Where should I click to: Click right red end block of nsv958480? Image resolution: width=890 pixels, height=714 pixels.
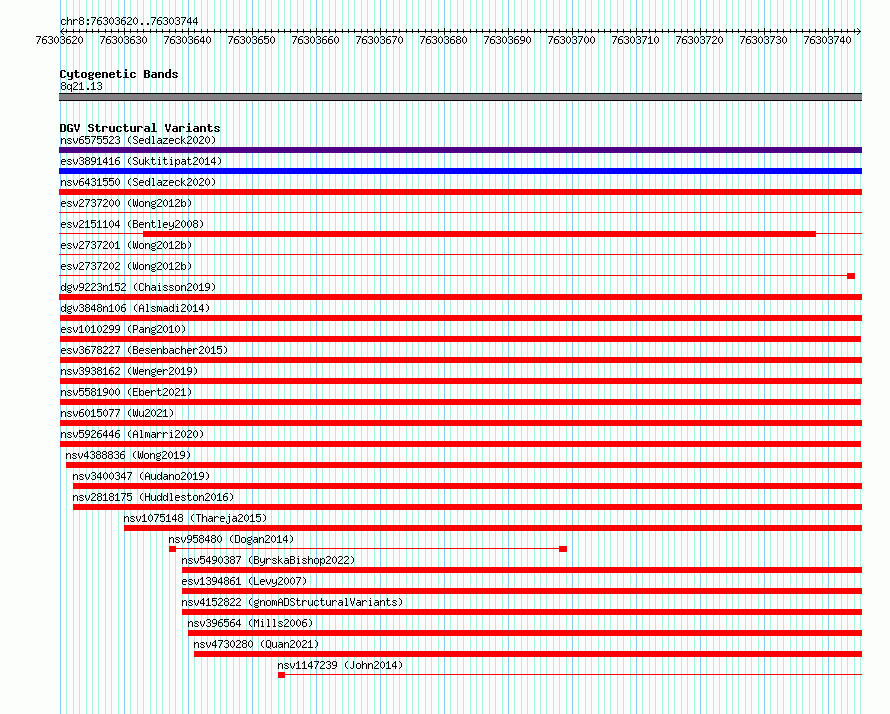[x=563, y=549]
